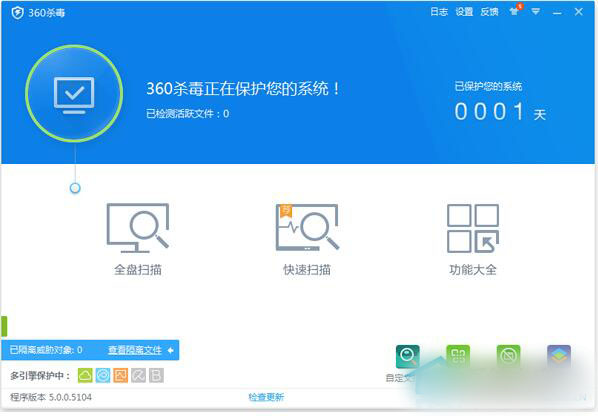Open the 反馈 feedback menu
598x416 pixels.
489,12
